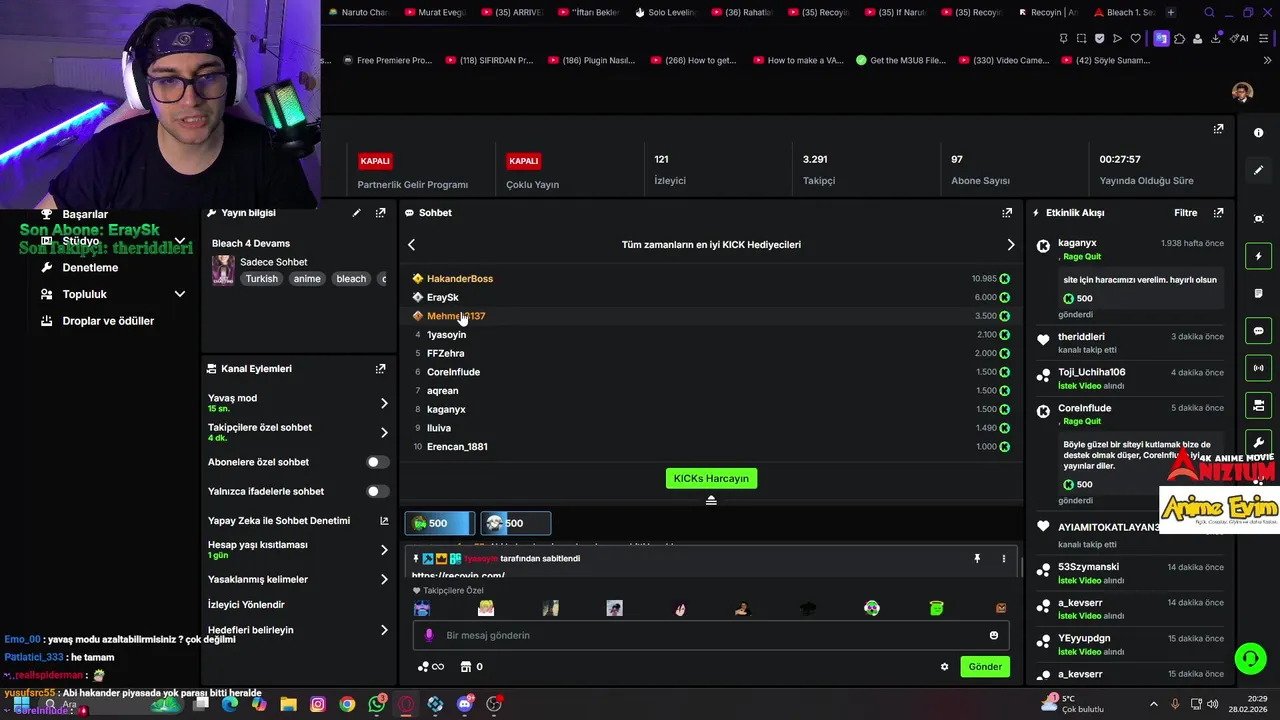Toggle Abonelere özel sohbet switch
Image resolution: width=1280 pixels, height=720 pixels.
coord(377,462)
